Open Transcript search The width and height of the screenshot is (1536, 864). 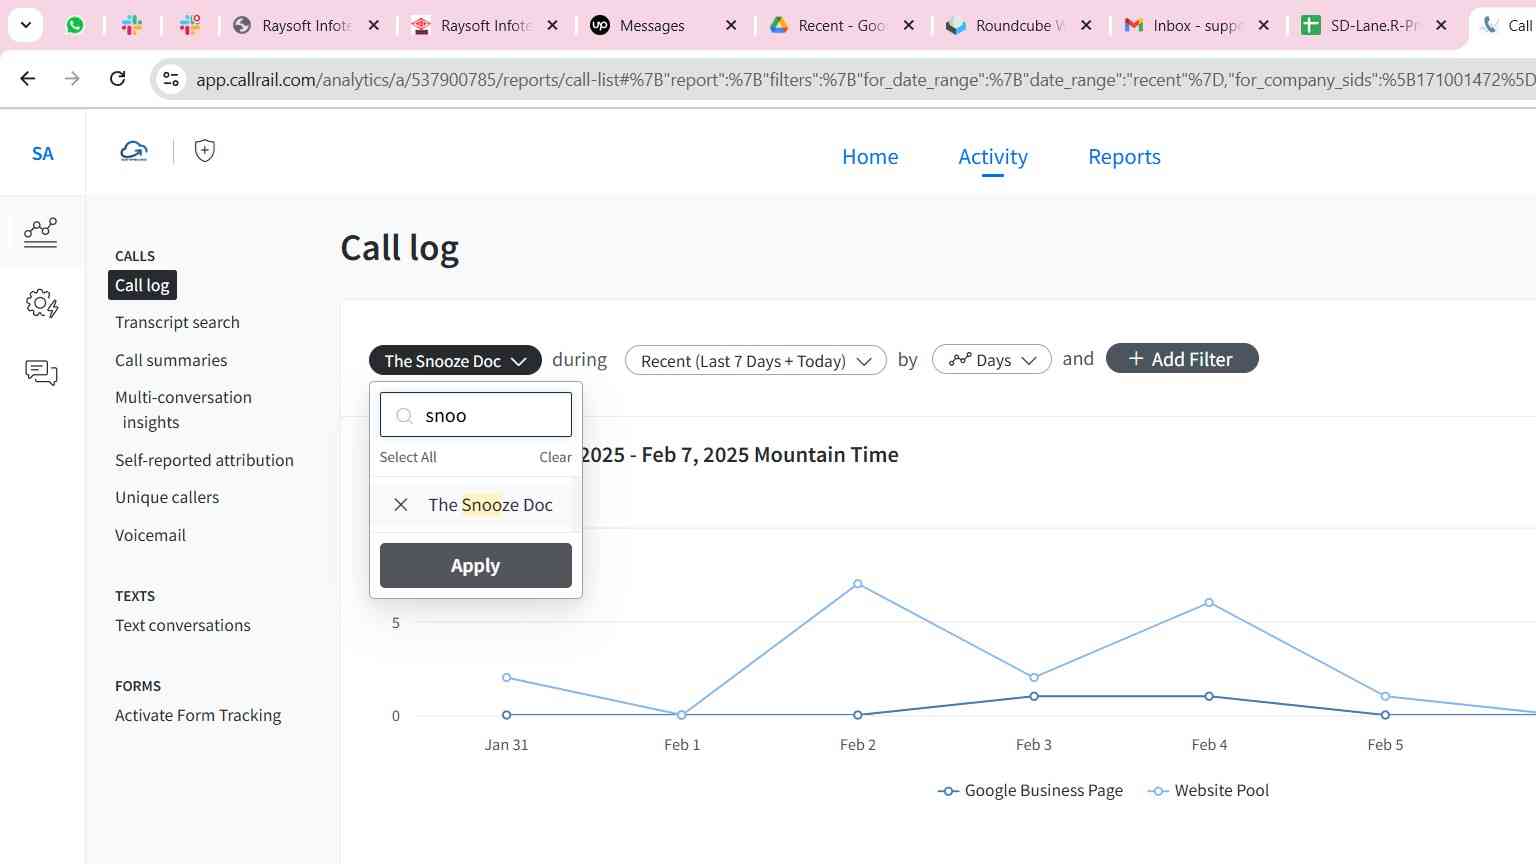pyautogui.click(x=177, y=322)
